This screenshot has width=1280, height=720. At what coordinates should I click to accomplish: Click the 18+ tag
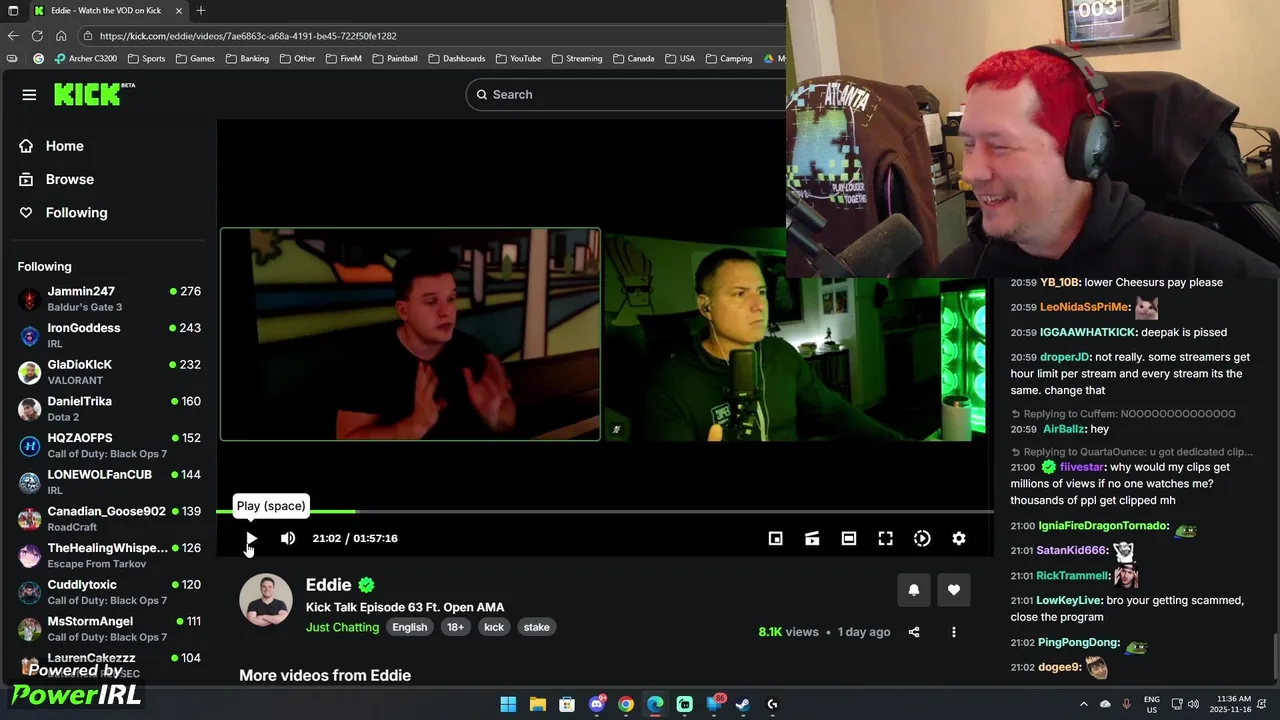tap(455, 627)
